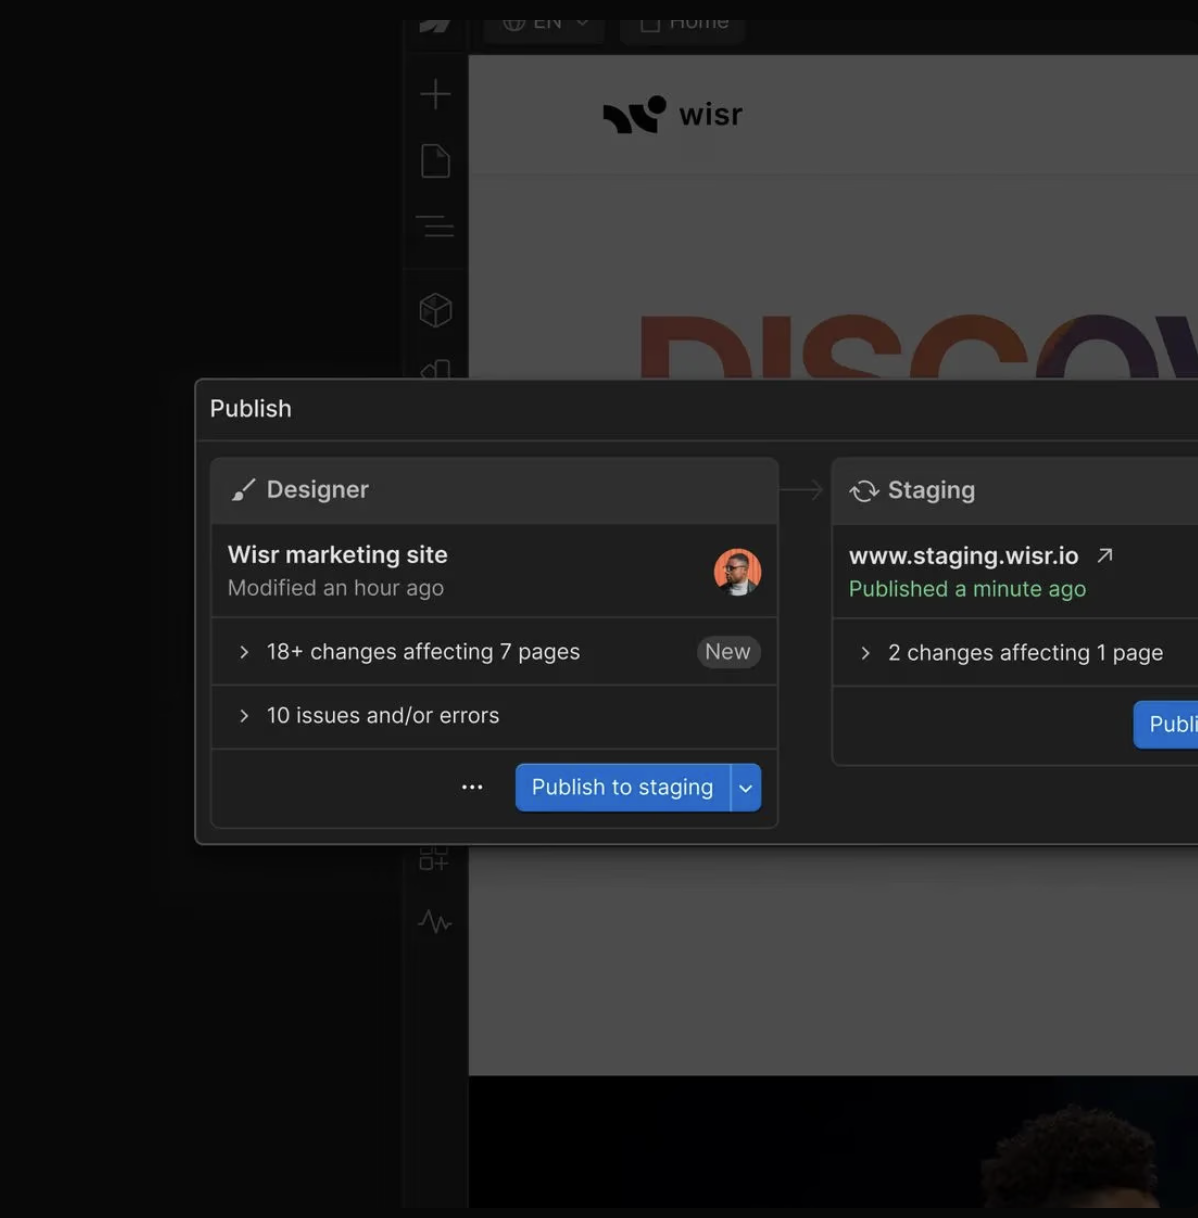
Task: Open the activity pulse icon in sidebar
Action: (435, 921)
